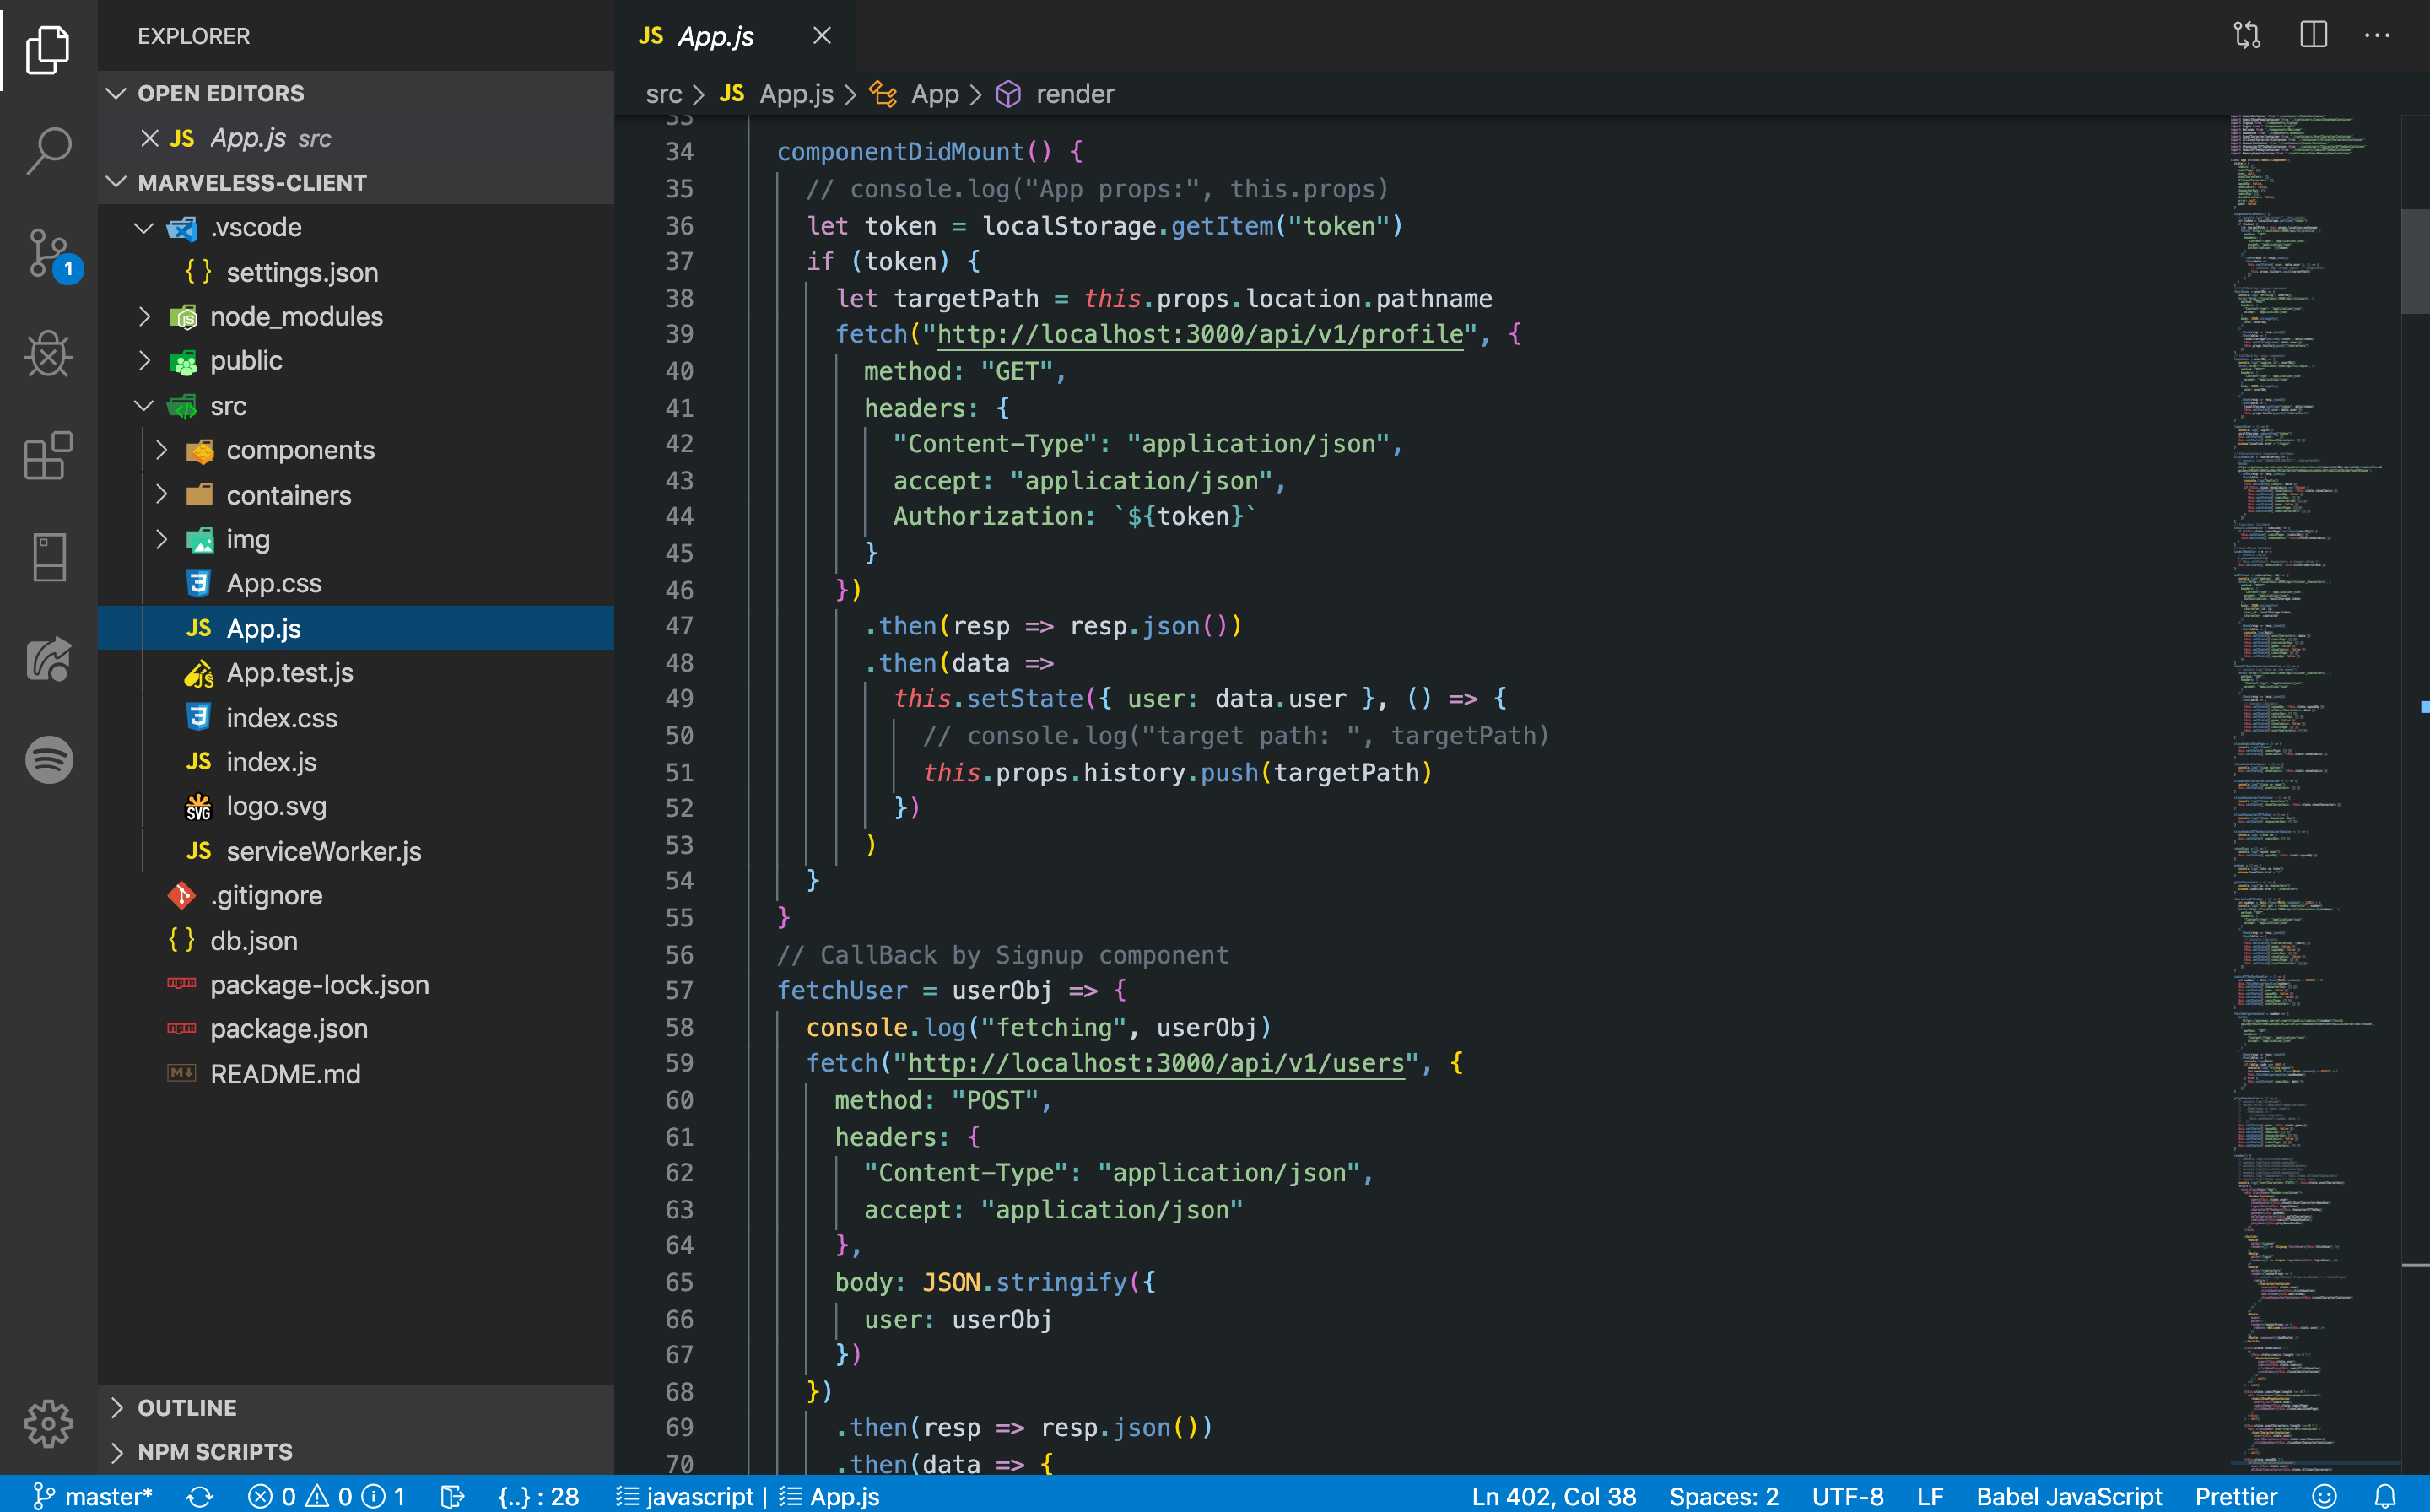Open the Extensions view icon
Viewport: 2430px width, 1512px height.
point(47,456)
